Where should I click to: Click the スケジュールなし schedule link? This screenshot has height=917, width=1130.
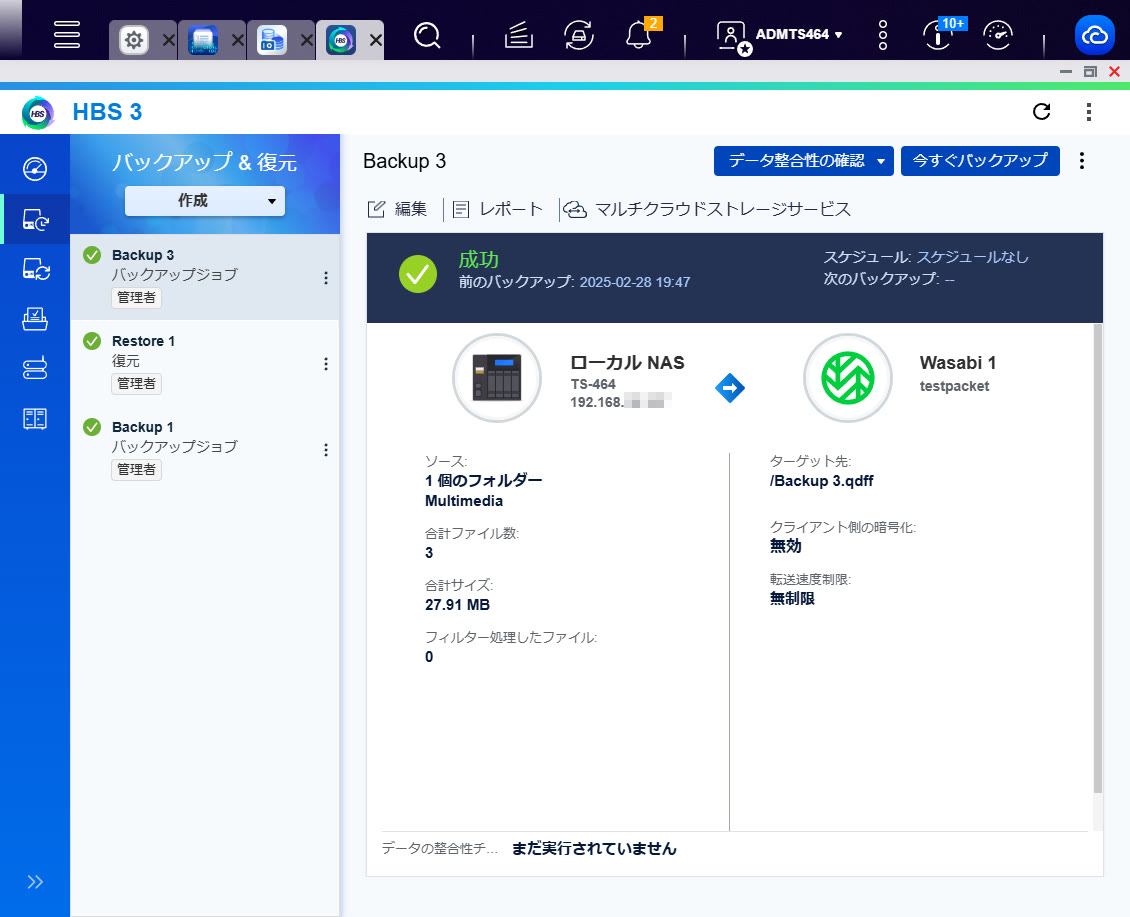[972, 257]
